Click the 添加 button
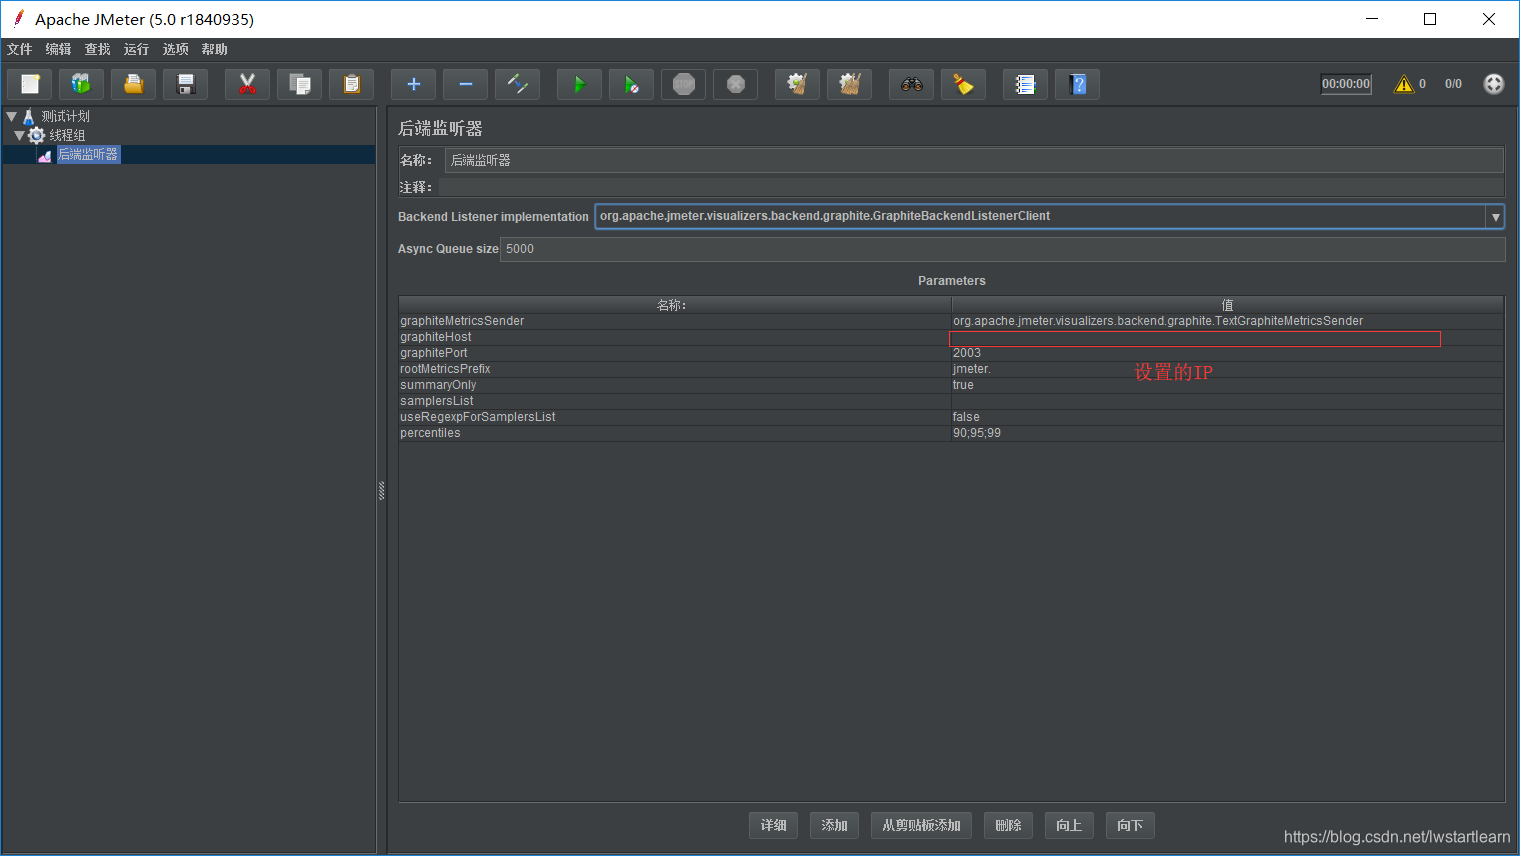 834,825
